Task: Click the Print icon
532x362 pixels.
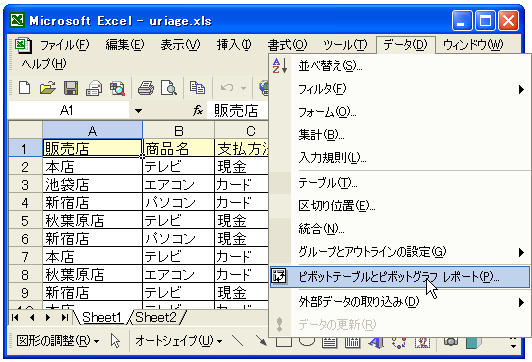Action: click(146, 88)
